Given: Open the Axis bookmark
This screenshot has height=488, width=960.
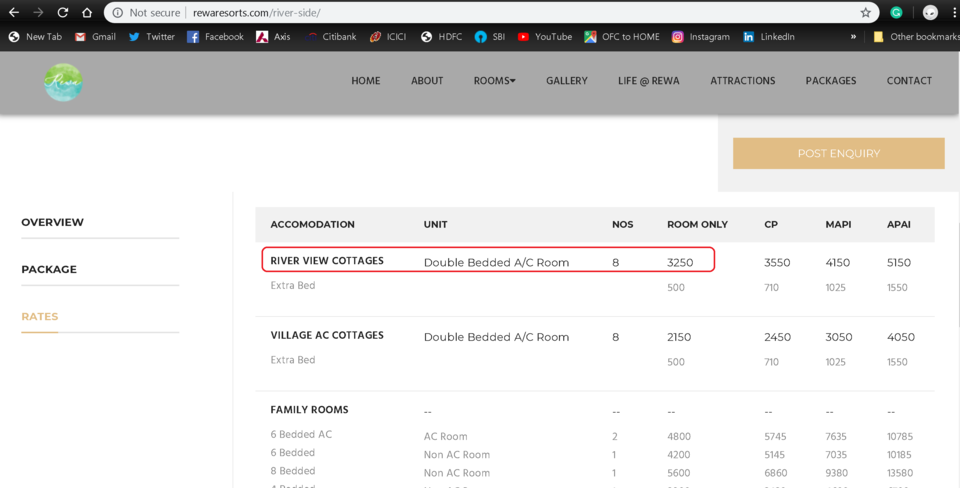Looking at the screenshot, I should click(273, 37).
